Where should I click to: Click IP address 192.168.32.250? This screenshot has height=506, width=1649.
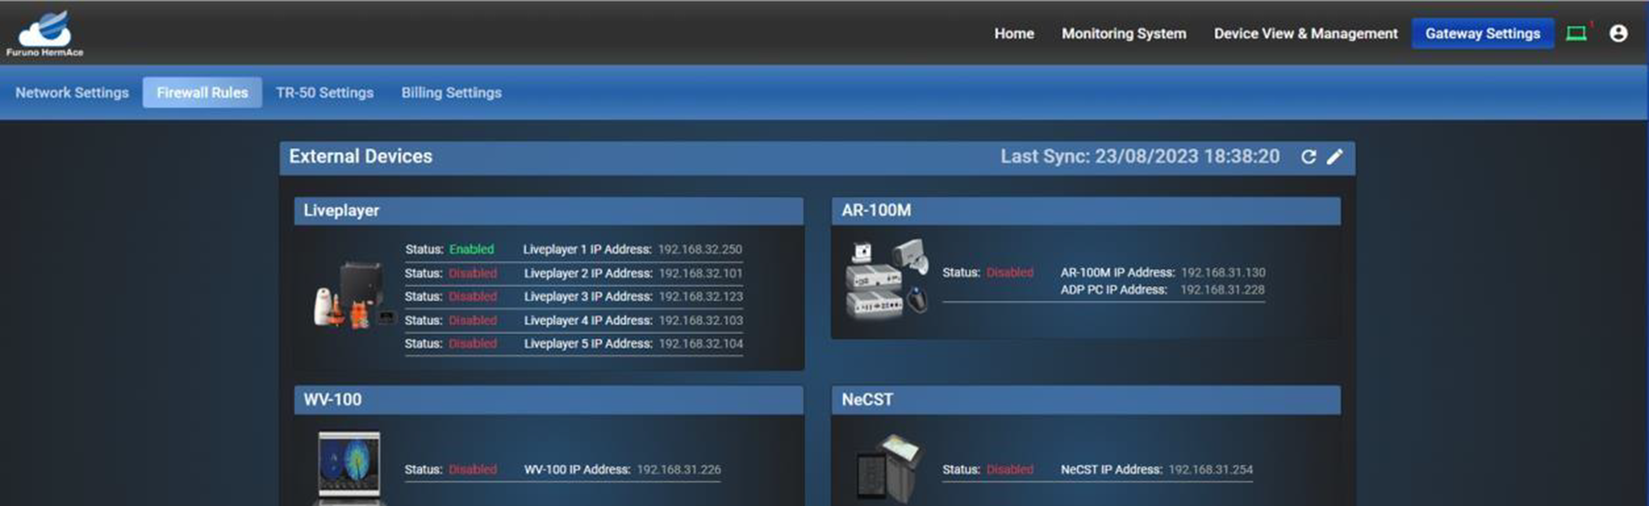pyautogui.click(x=700, y=249)
